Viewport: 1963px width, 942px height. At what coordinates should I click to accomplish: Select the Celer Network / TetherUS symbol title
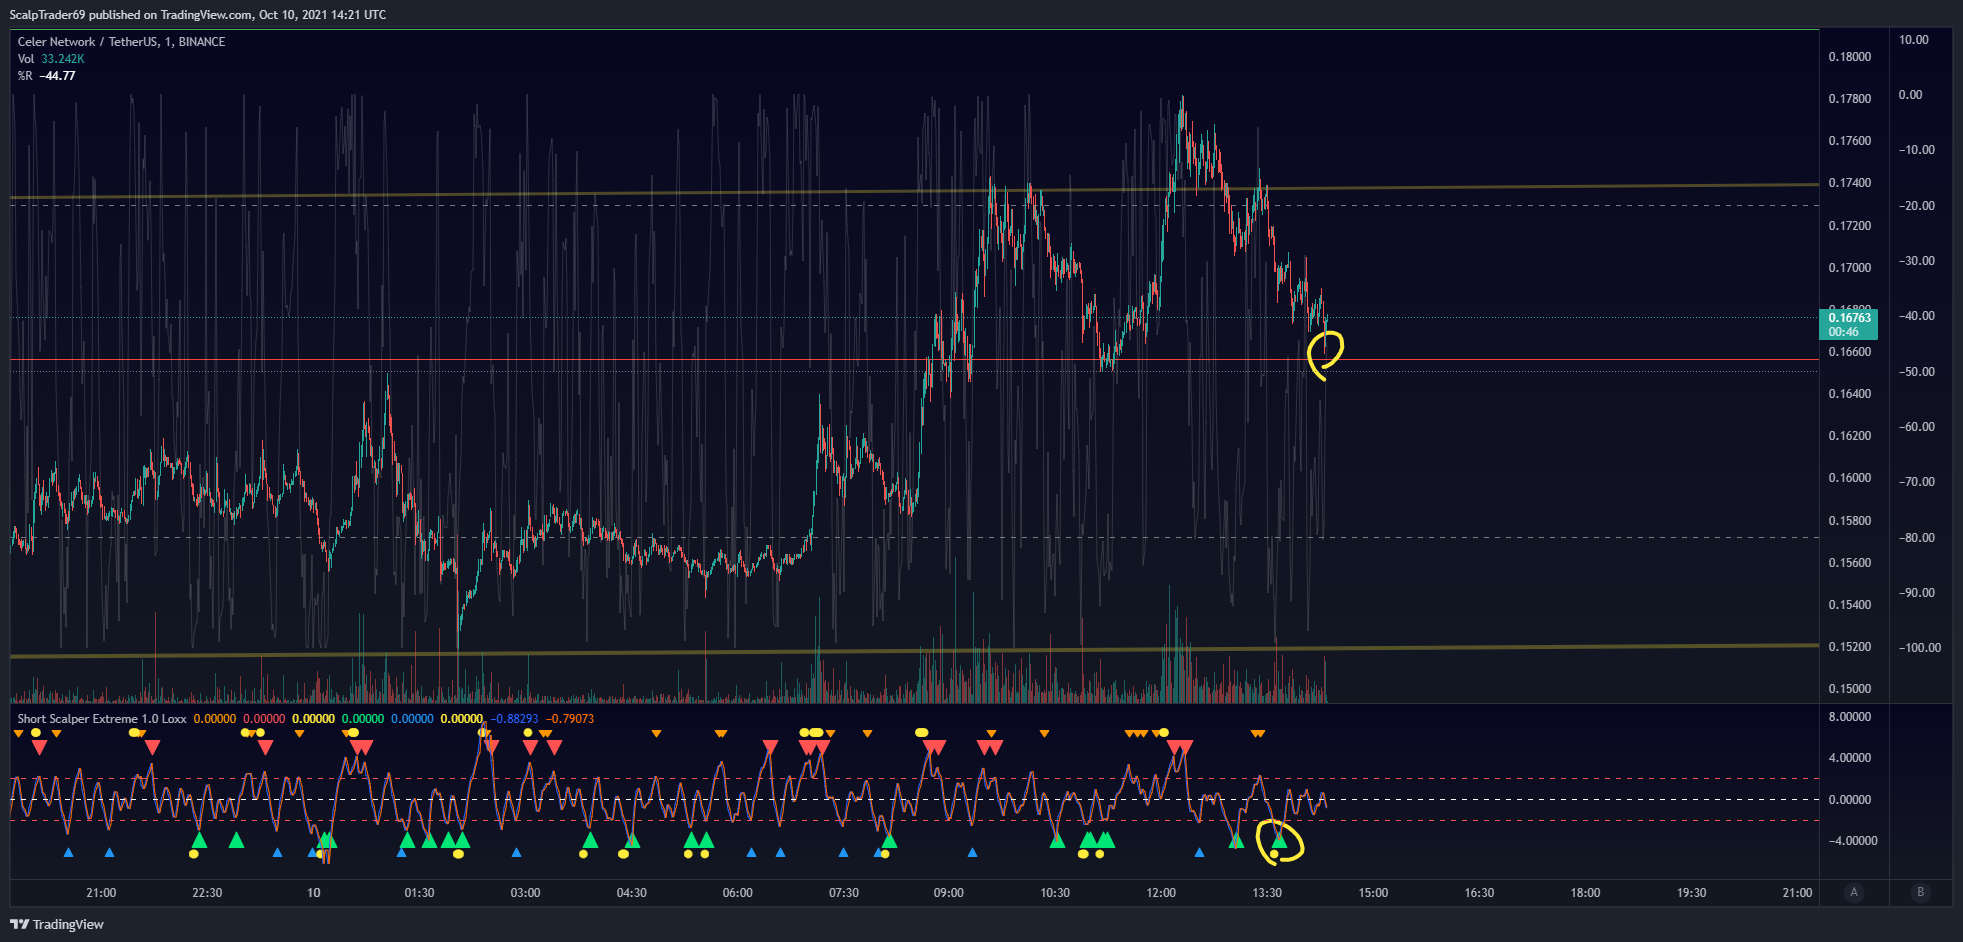coord(121,42)
